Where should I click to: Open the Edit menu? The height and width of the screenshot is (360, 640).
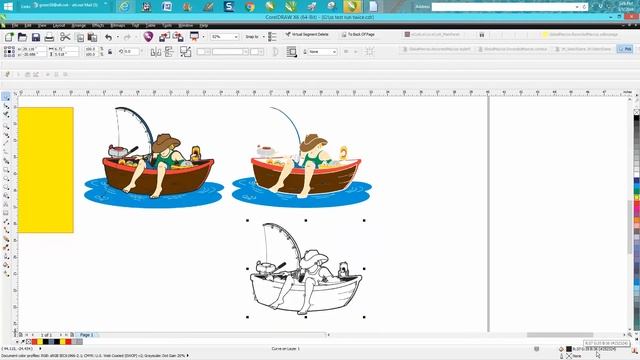click(28, 25)
